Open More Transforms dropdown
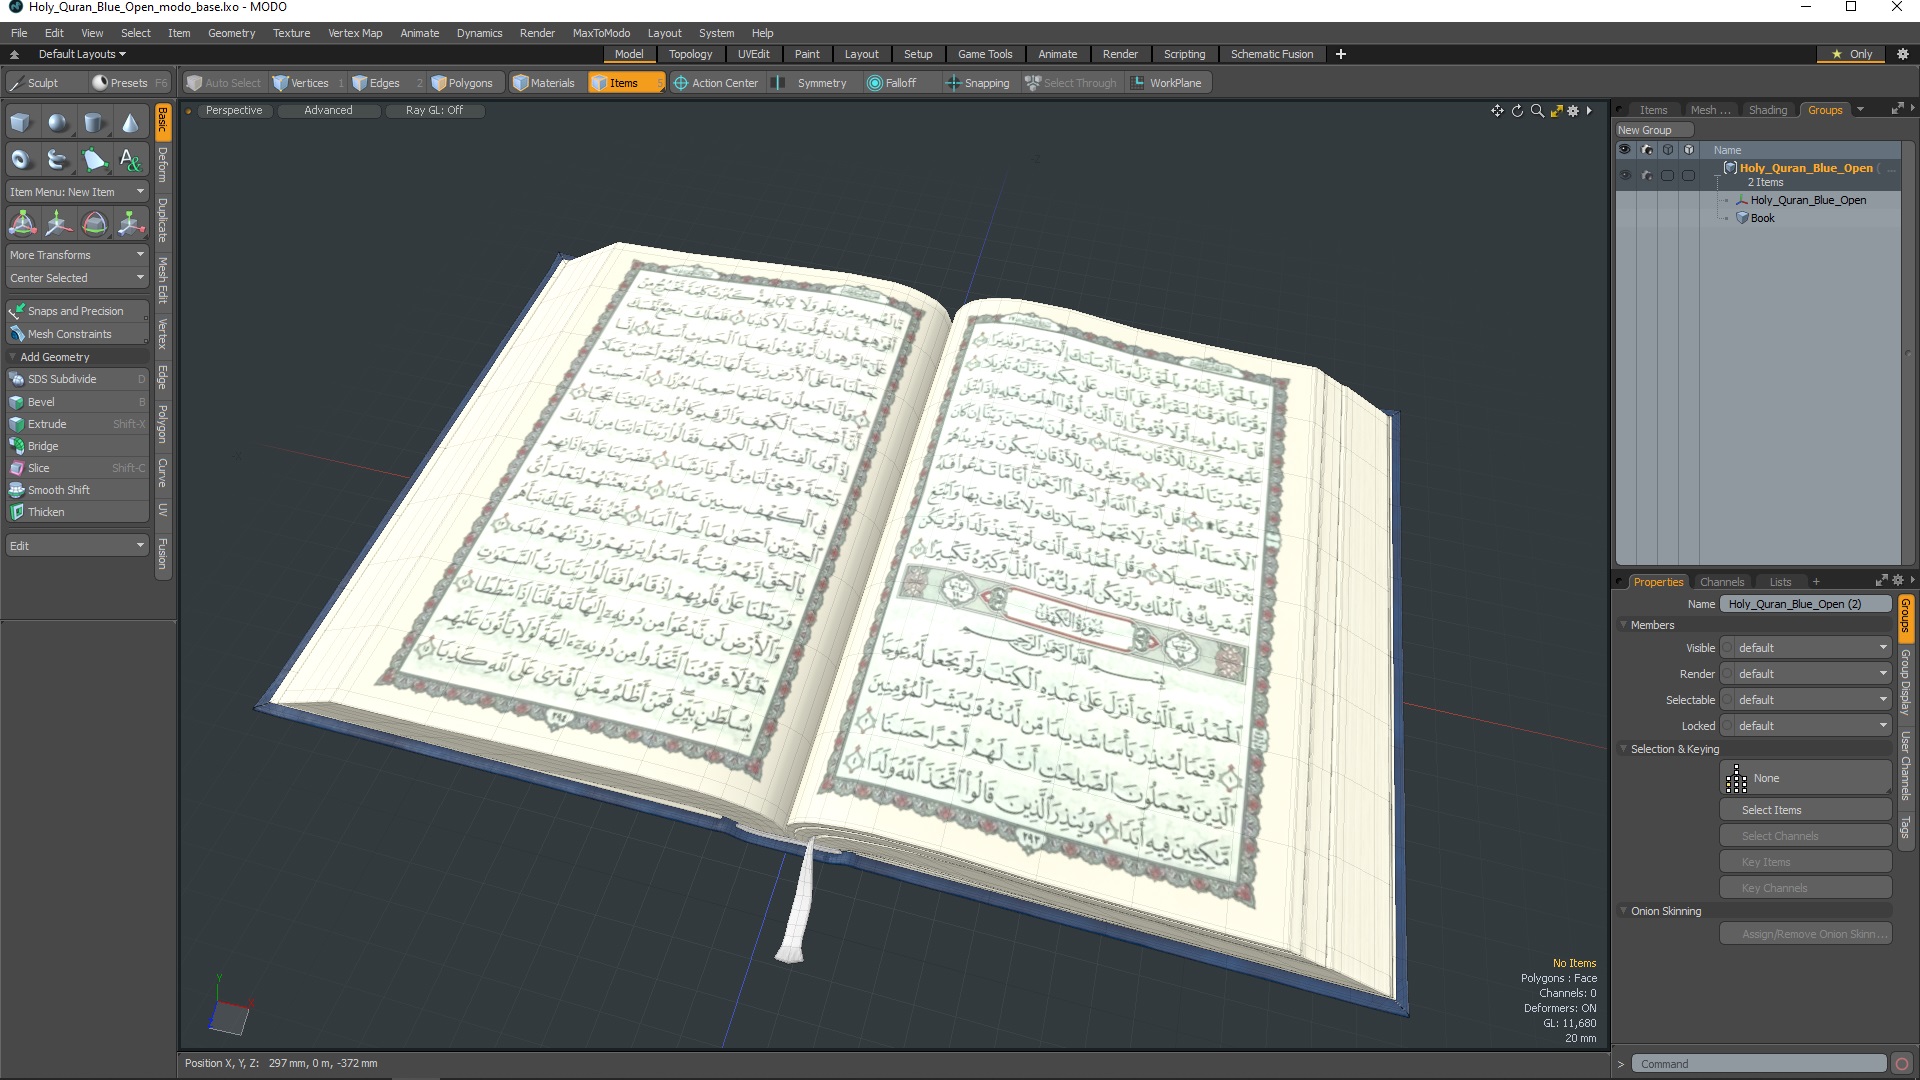Image resolution: width=1920 pixels, height=1080 pixels. click(x=77, y=255)
